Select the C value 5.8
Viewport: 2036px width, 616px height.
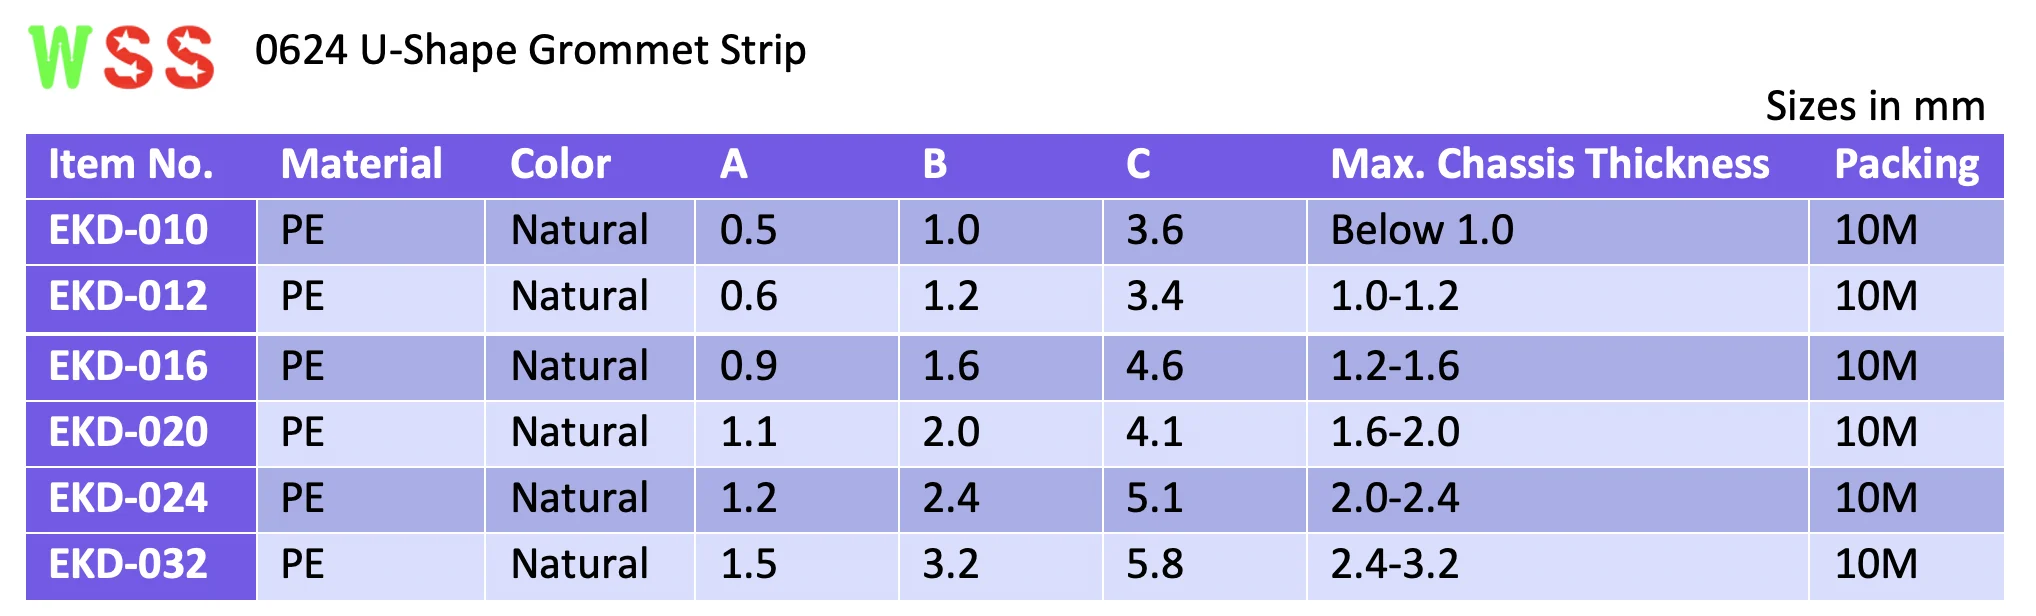click(1154, 565)
